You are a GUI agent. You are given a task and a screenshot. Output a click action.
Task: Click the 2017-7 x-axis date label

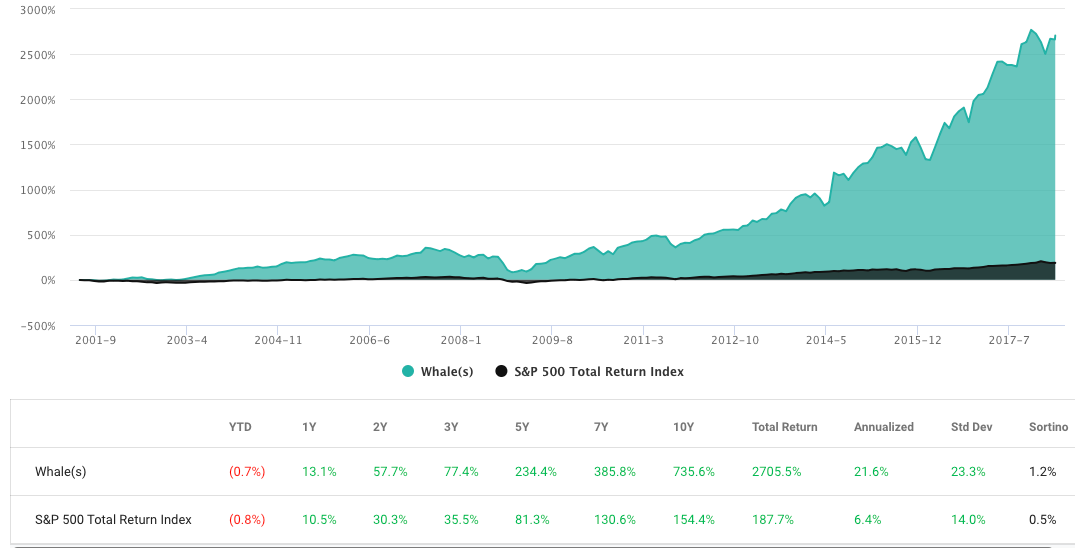(1010, 340)
